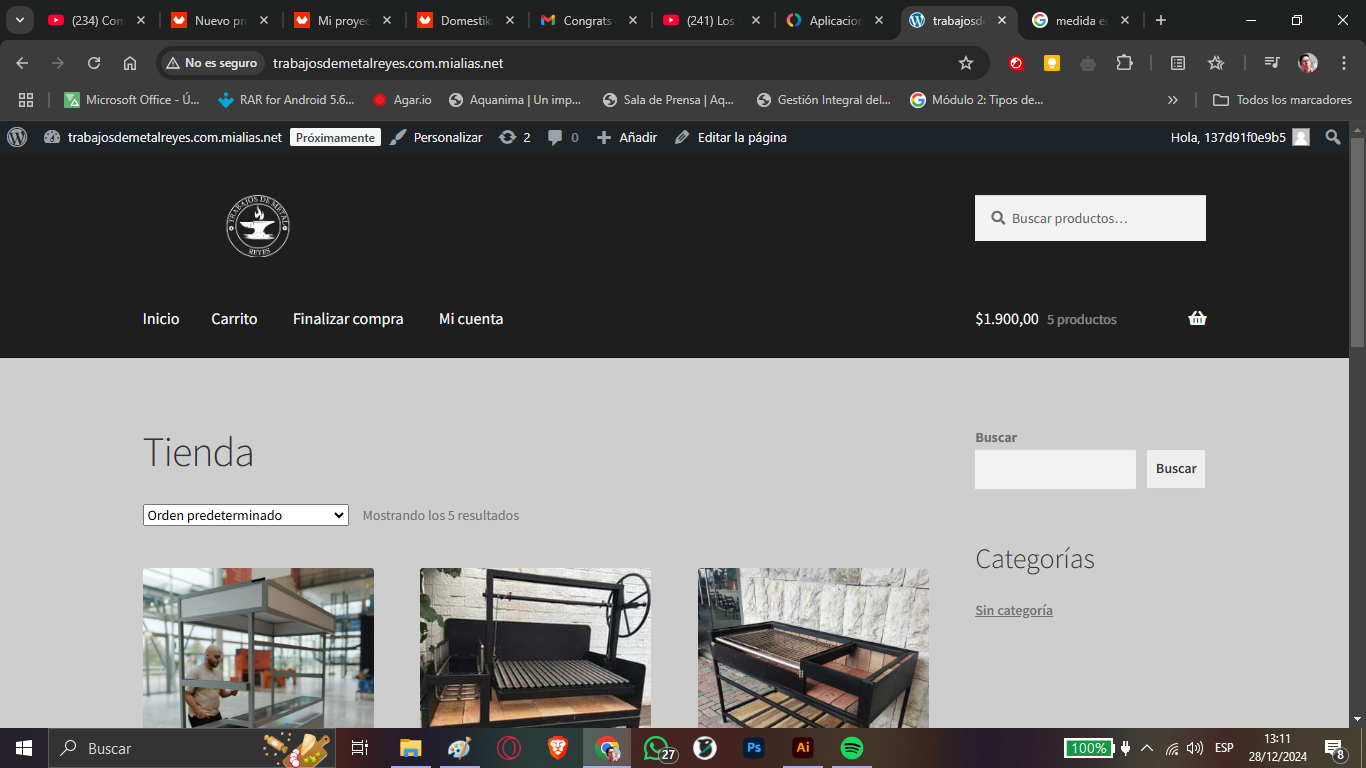Bookmark this page with the star icon

(x=965, y=63)
